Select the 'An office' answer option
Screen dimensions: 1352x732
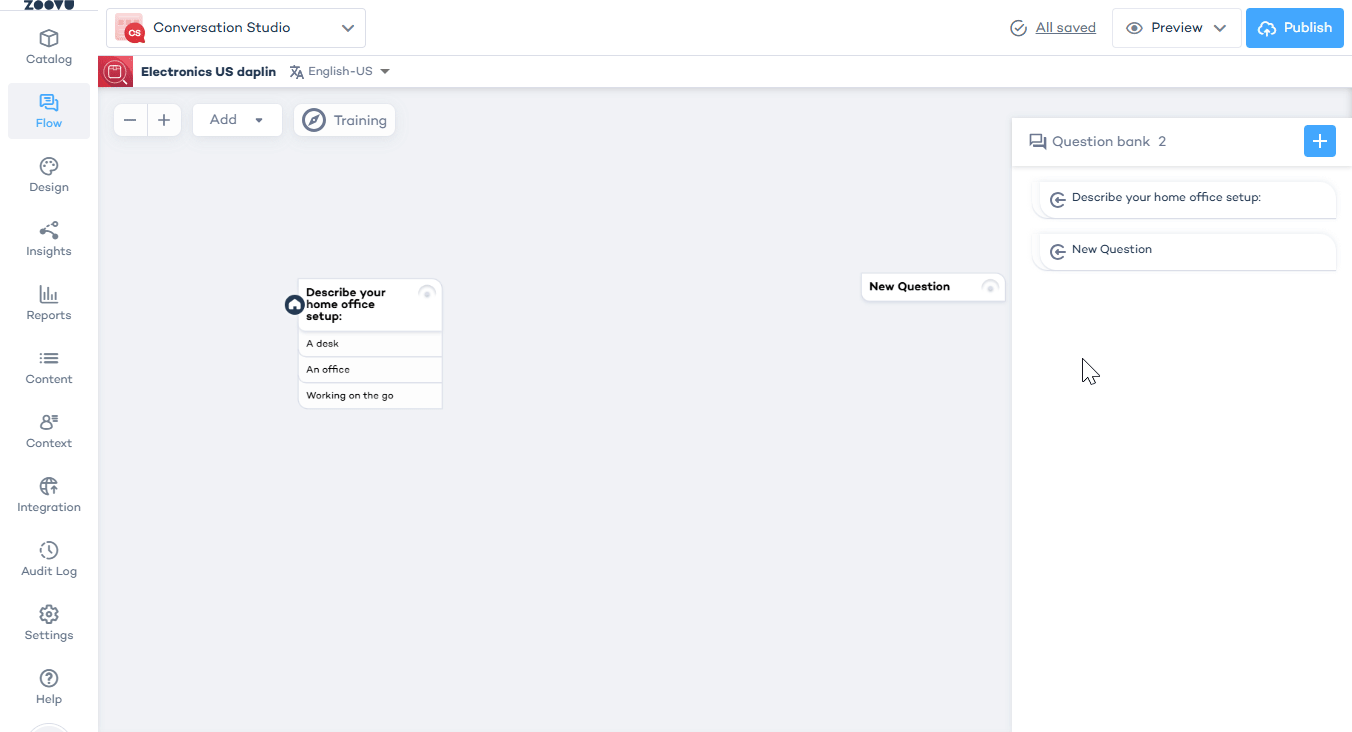click(370, 370)
